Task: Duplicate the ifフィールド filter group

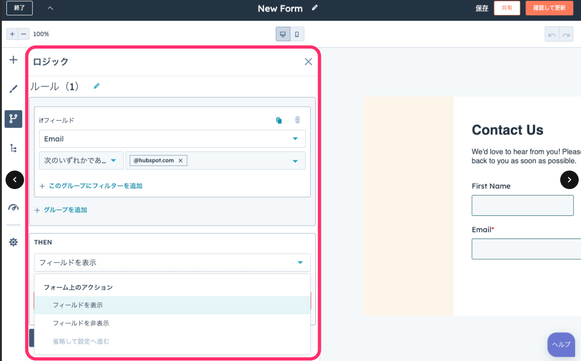Action: pos(279,120)
